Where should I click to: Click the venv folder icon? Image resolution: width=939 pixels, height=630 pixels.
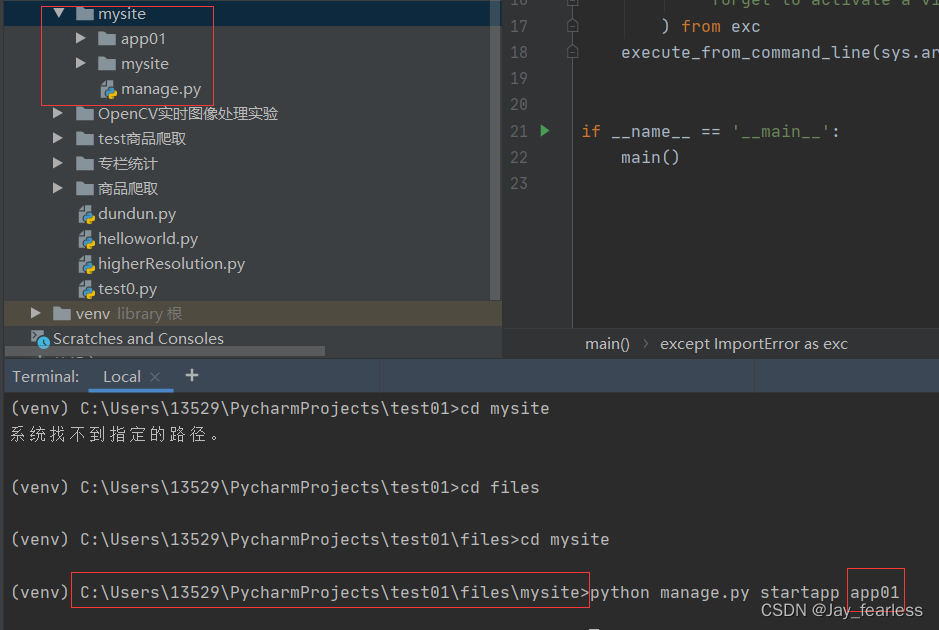click(x=62, y=314)
